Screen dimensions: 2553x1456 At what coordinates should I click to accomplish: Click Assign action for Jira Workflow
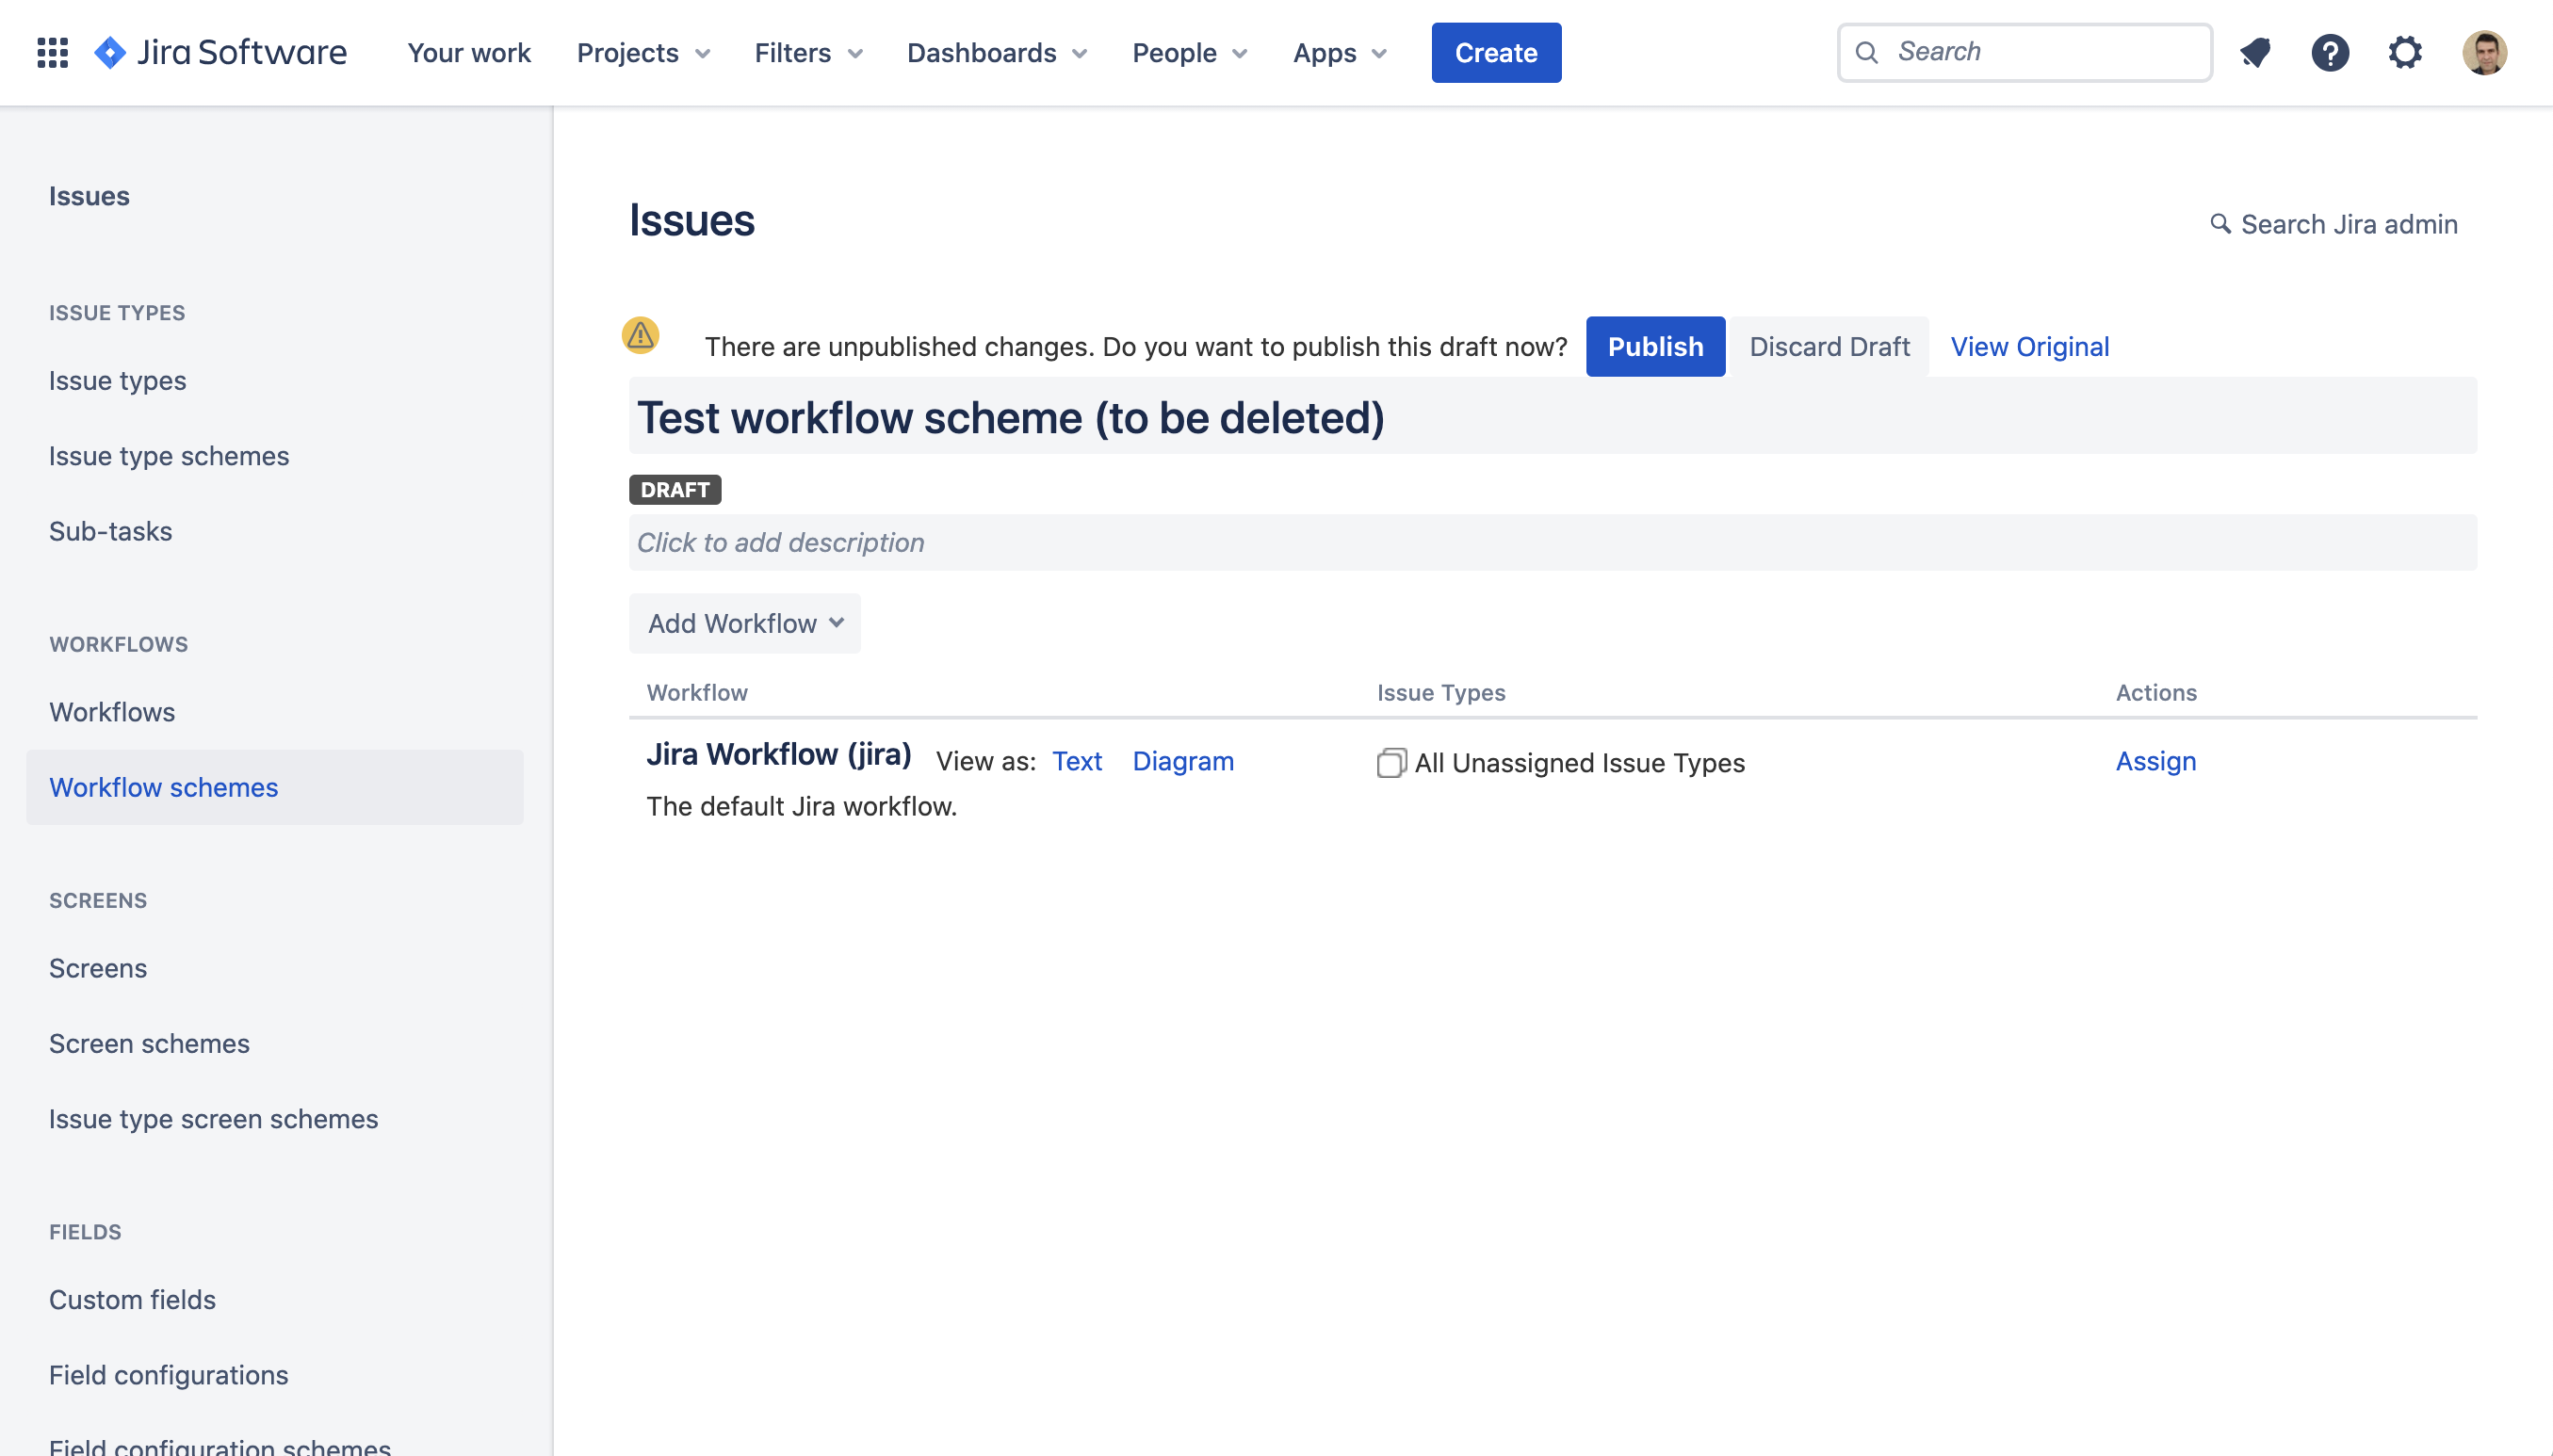(2156, 762)
